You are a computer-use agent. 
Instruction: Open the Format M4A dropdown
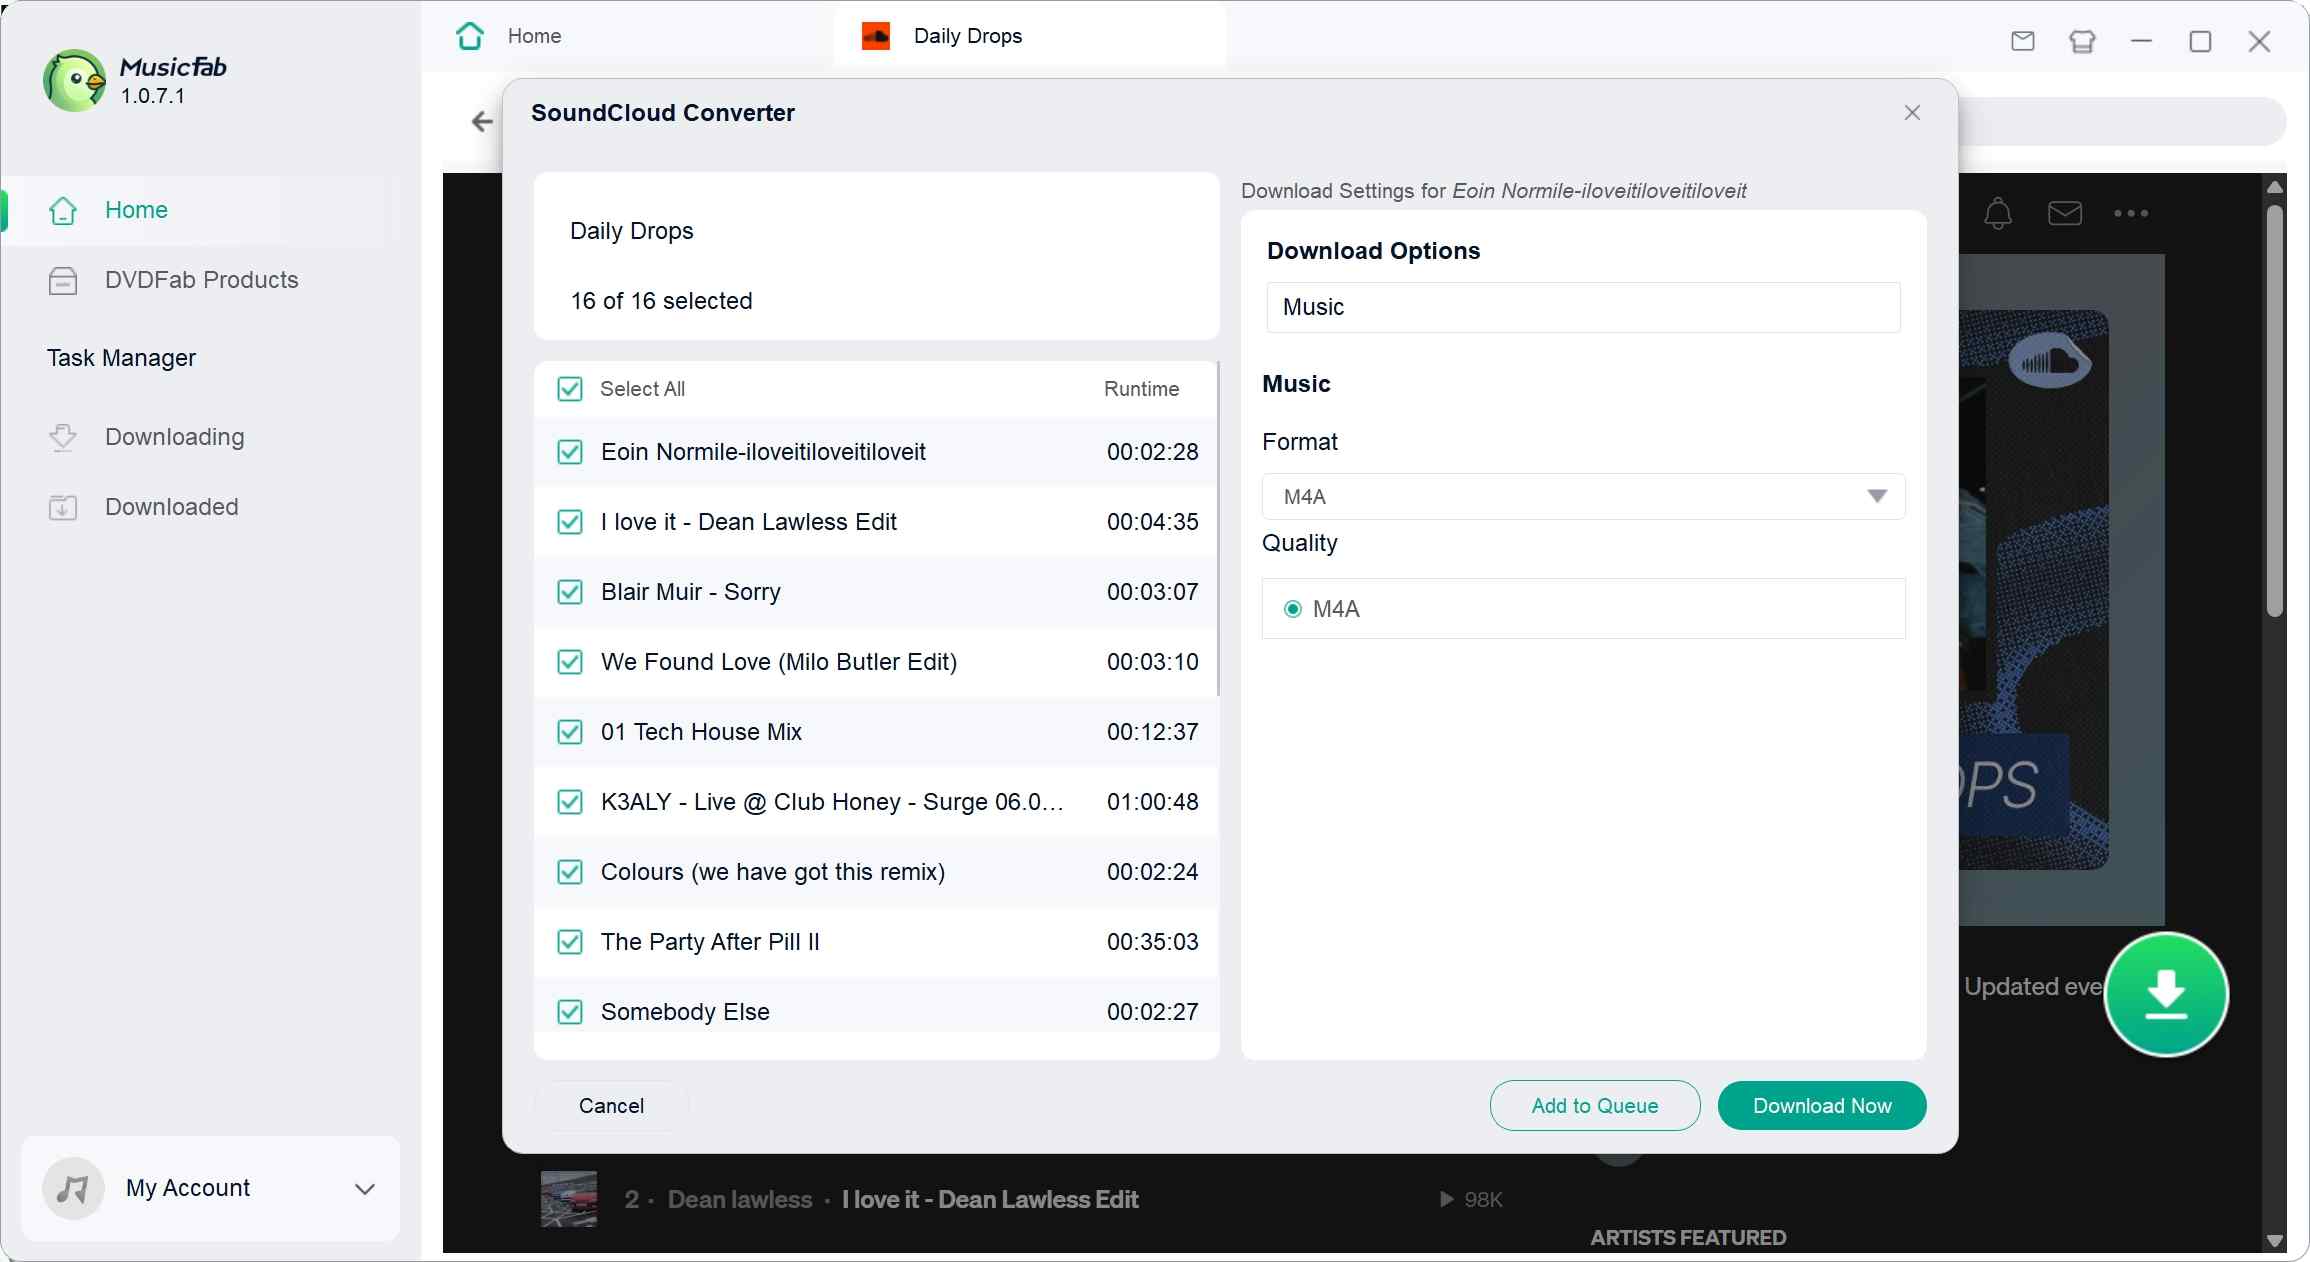(x=1583, y=497)
